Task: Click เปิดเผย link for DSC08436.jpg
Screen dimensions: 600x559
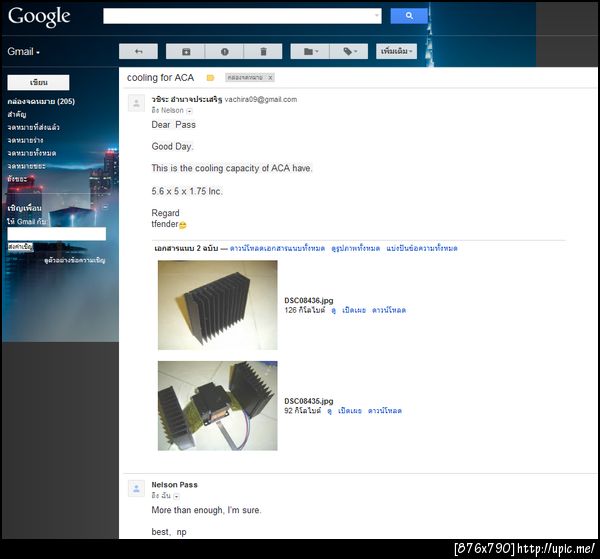Action: 354,310
